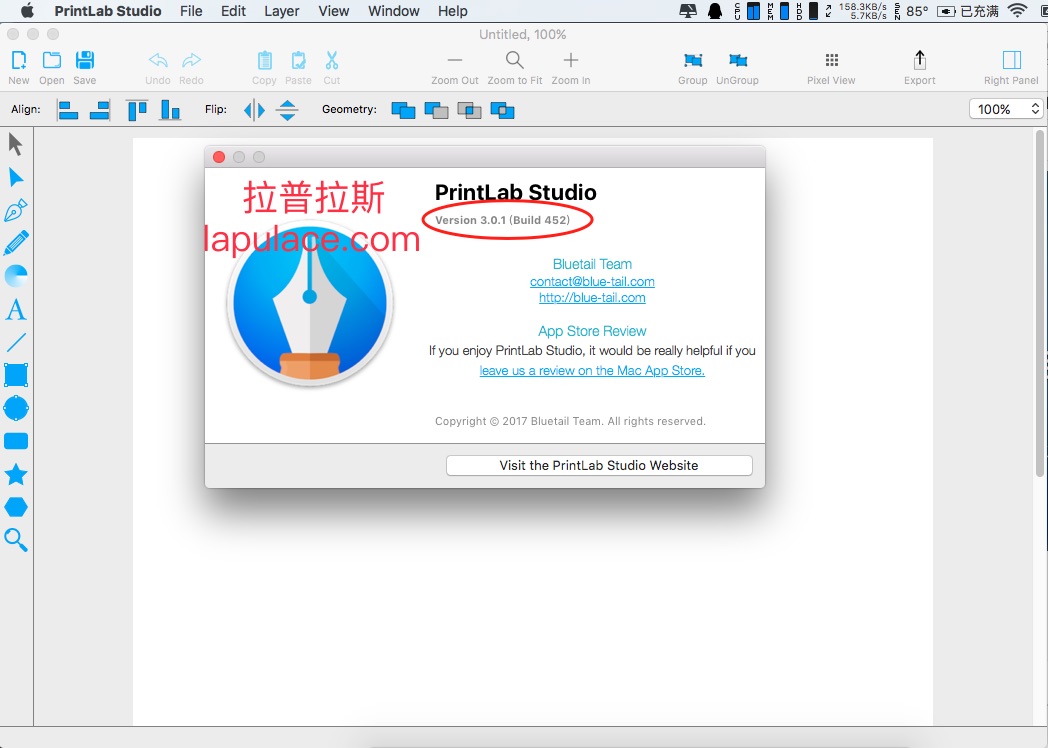
Task: Click the Cut scissors icon
Action: (x=332, y=68)
